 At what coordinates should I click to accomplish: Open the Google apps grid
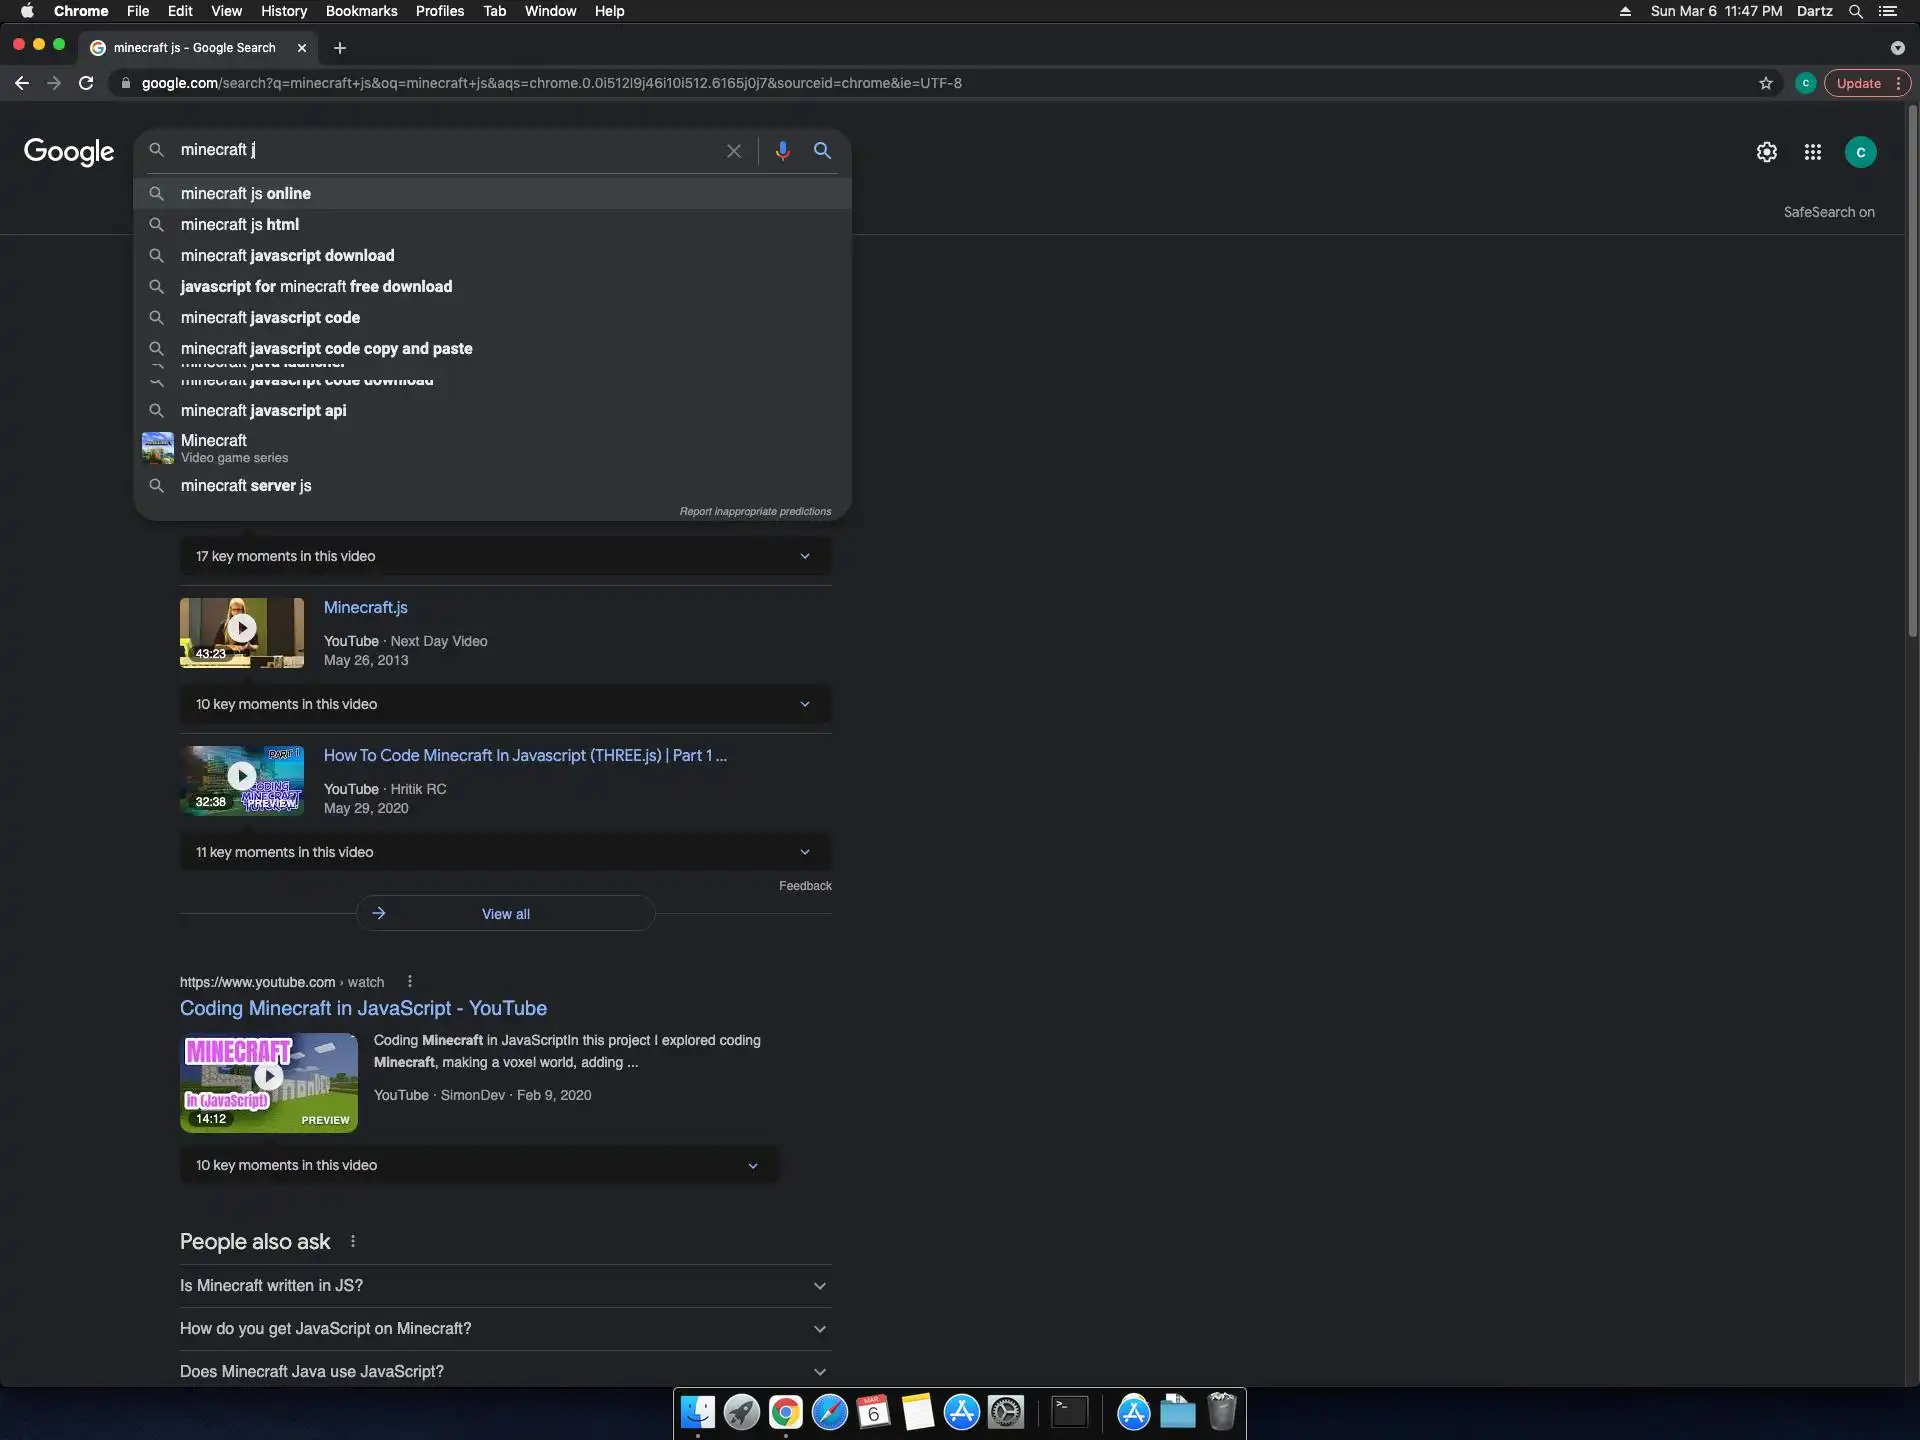1812,152
